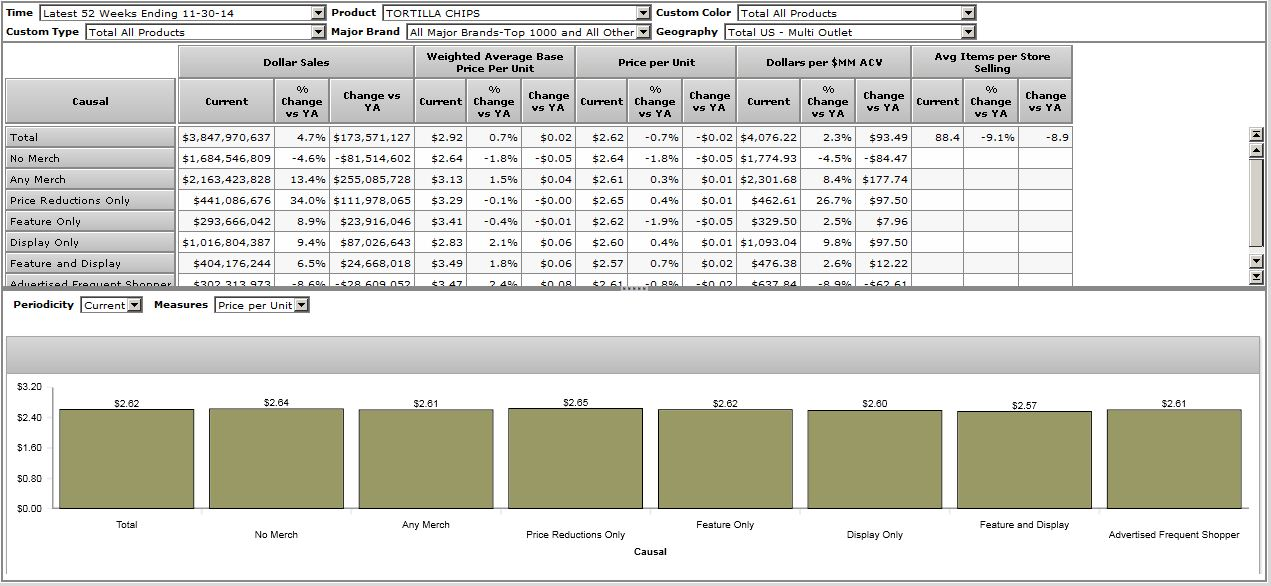This screenshot has height=586, width=1271.
Task: Expand the Geography dropdown
Action: (x=967, y=32)
